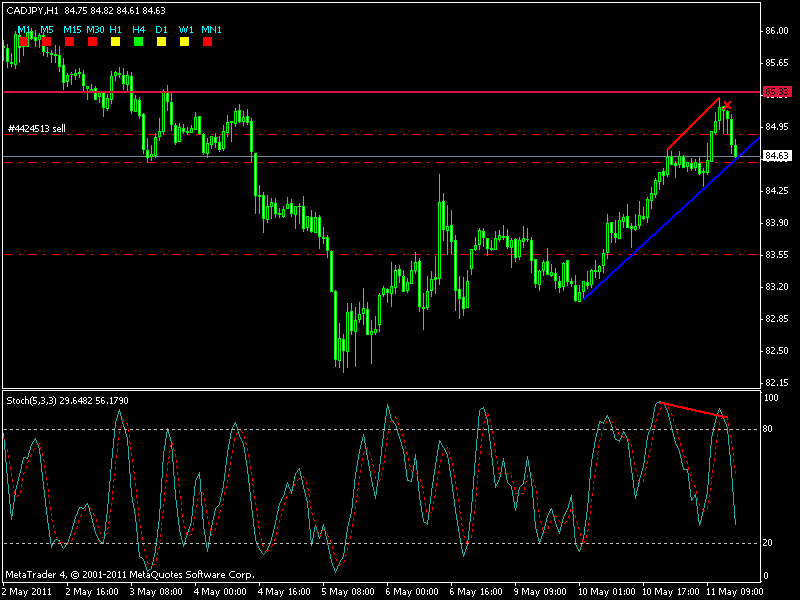Click the red M30 timeframe indicator square

pyautogui.click(x=92, y=41)
